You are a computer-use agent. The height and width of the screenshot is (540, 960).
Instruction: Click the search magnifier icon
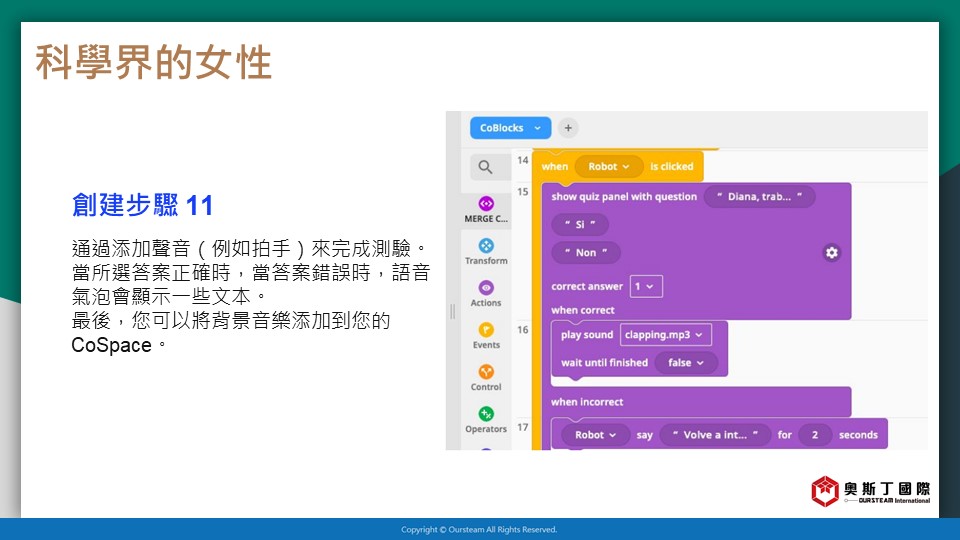tap(486, 167)
